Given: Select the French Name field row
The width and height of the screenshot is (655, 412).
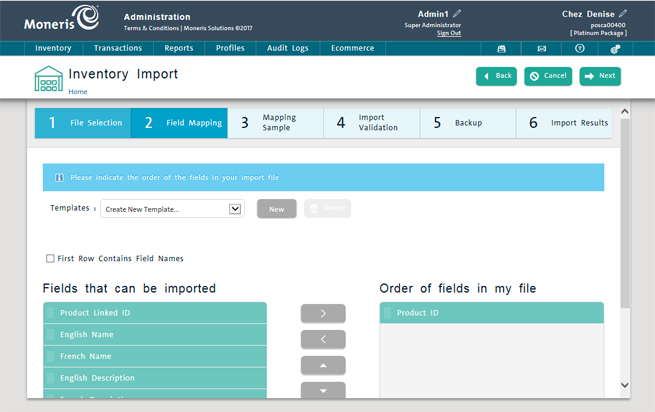Looking at the screenshot, I should coord(155,356).
